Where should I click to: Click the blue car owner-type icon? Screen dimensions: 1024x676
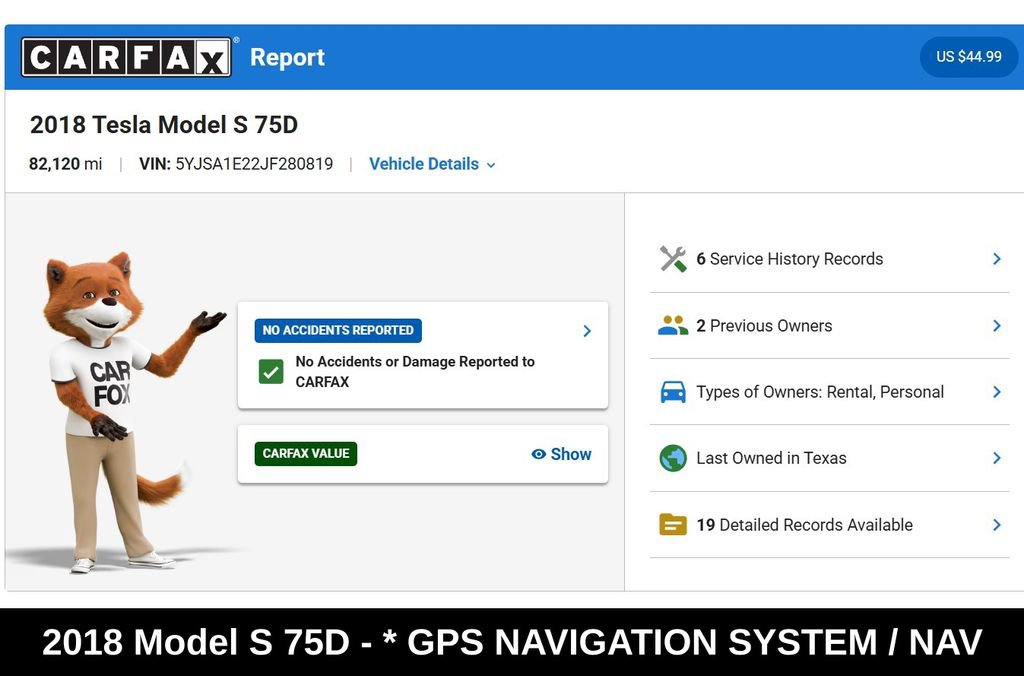point(673,392)
